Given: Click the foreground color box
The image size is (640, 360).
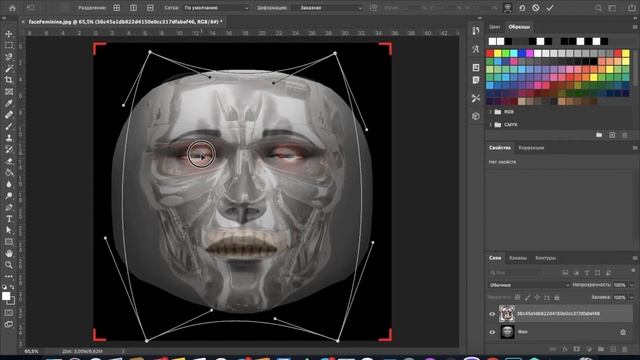Looking at the screenshot, I should [x=6, y=296].
